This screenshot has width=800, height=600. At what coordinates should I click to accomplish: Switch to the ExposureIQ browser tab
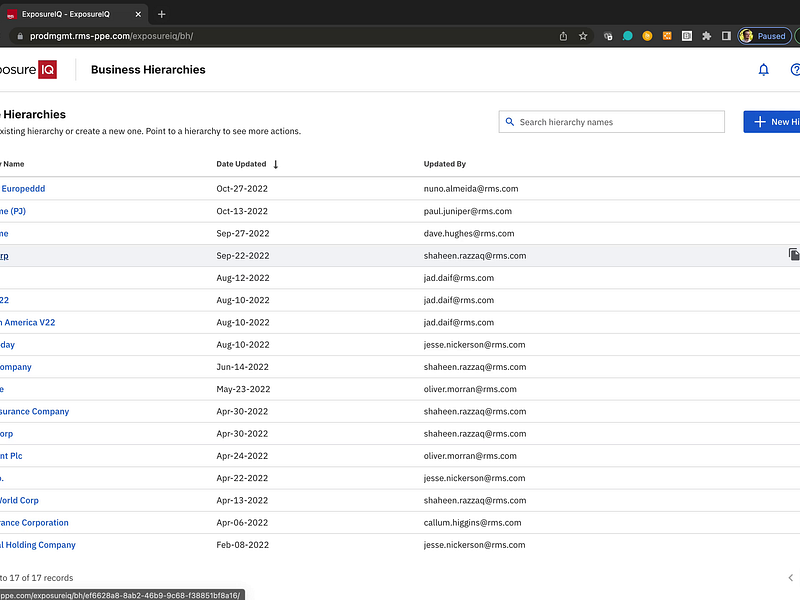[x=70, y=14]
